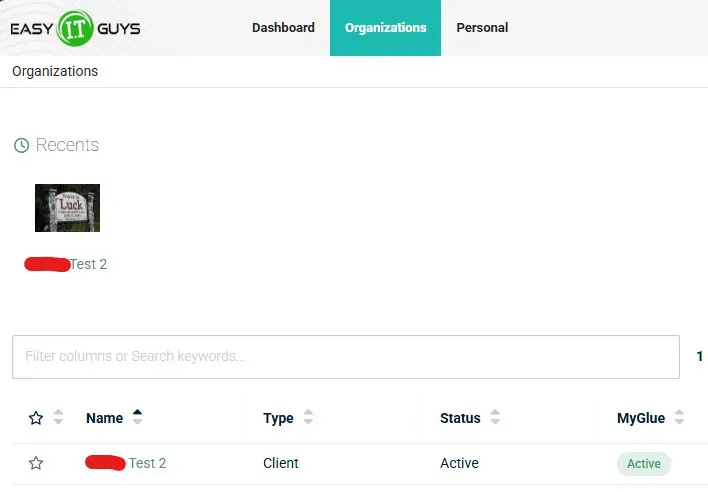The image size is (708, 492).
Task: Click the Client type cell in row
Action: (x=281, y=463)
